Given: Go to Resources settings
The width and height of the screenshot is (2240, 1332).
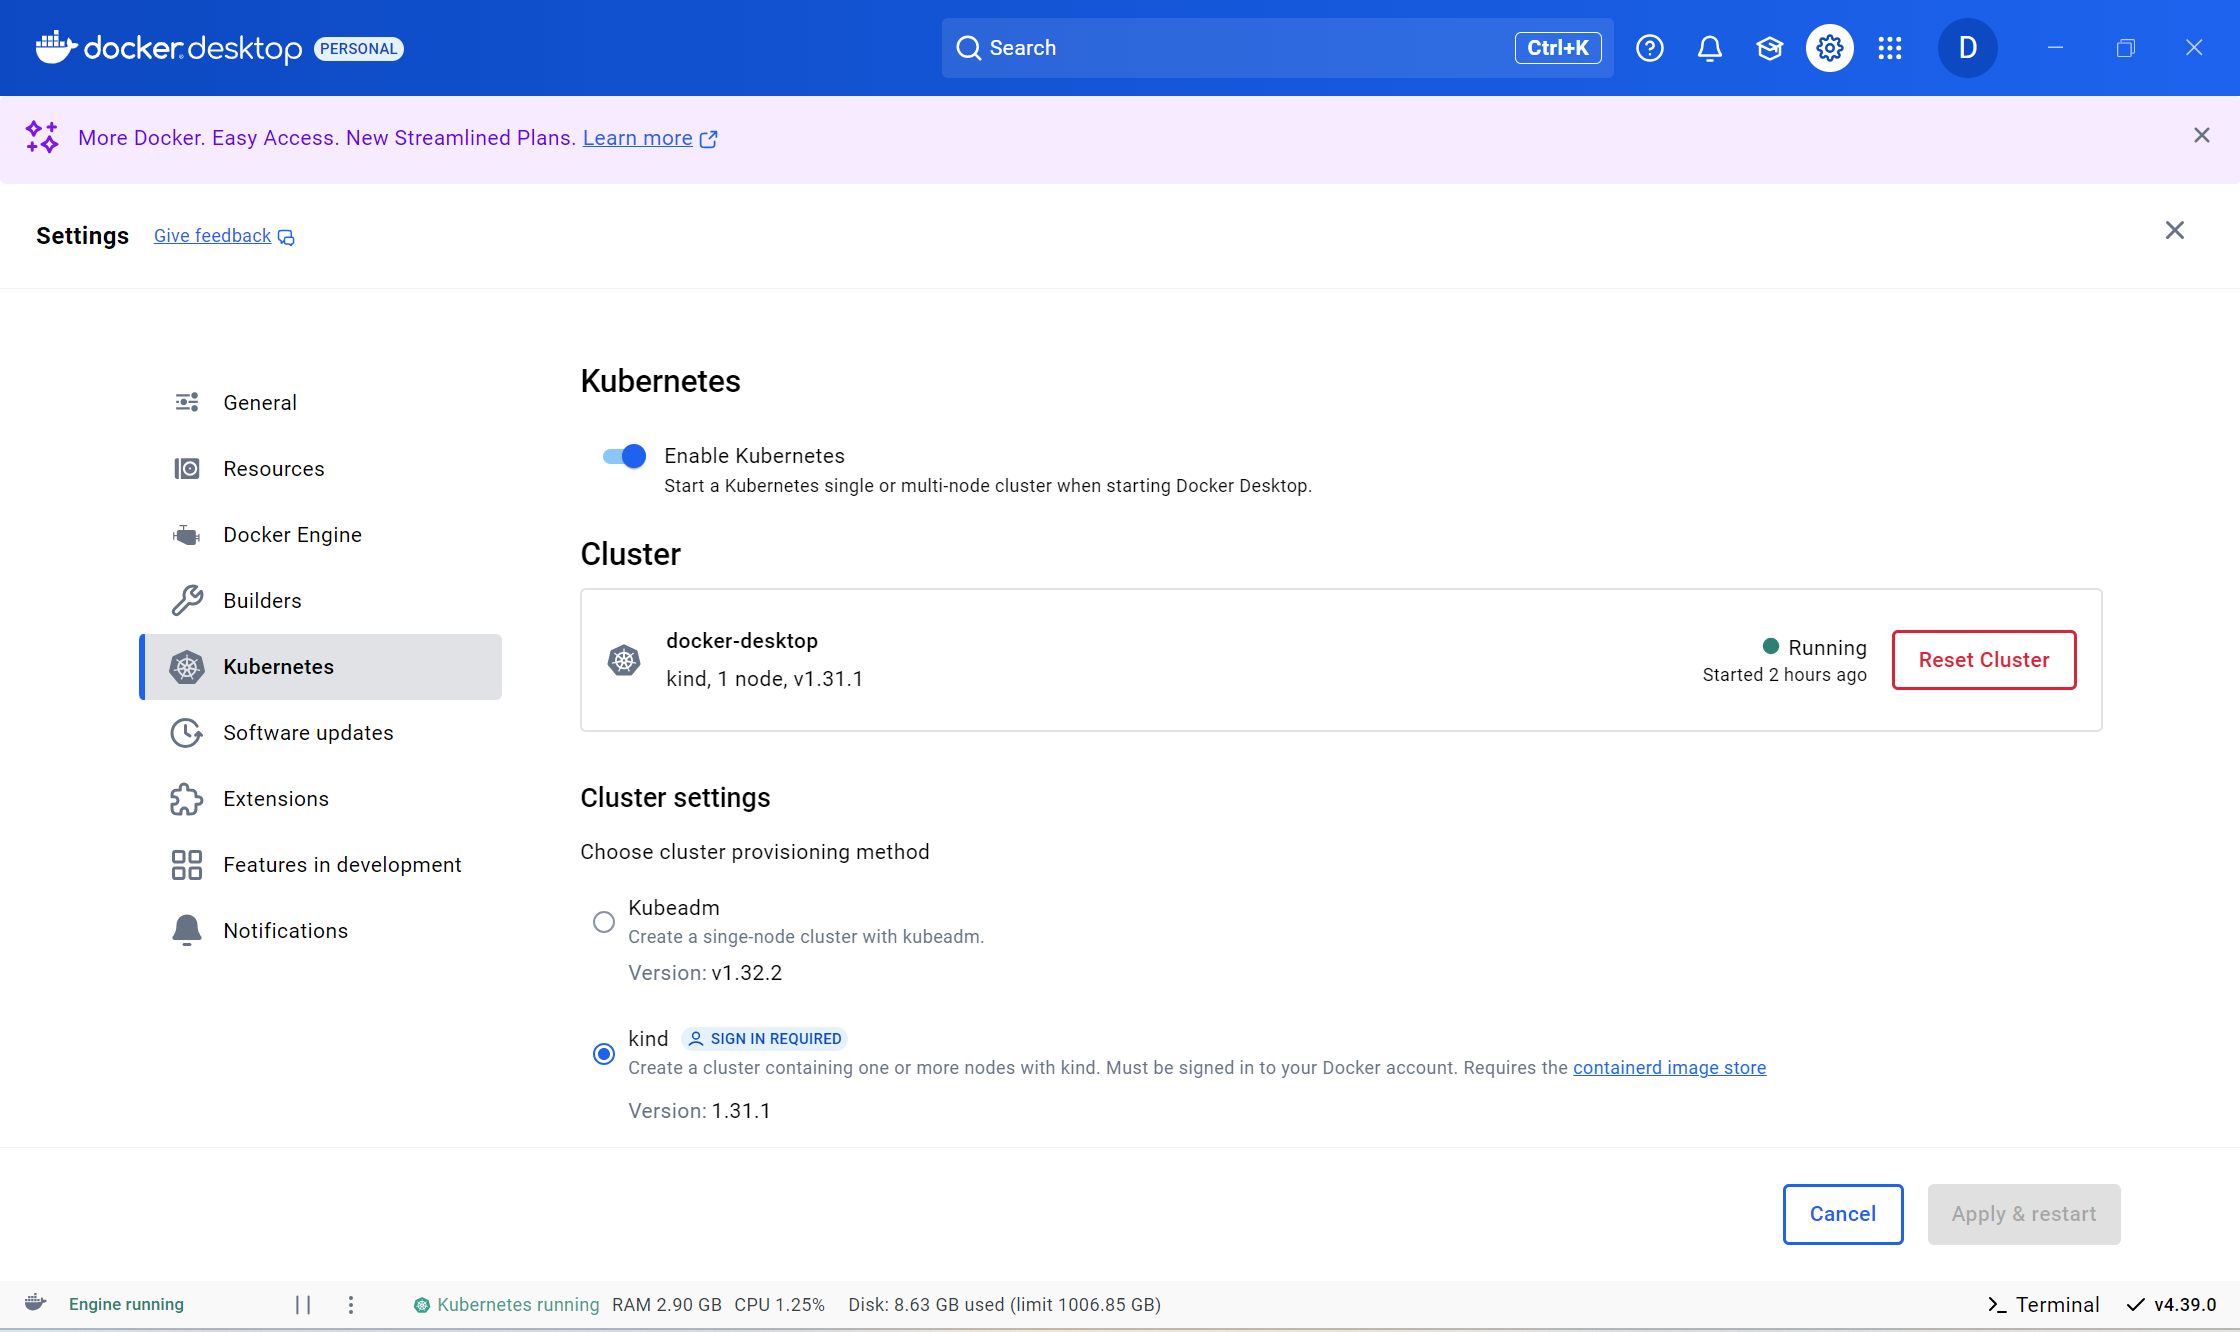Looking at the screenshot, I should tap(320, 468).
